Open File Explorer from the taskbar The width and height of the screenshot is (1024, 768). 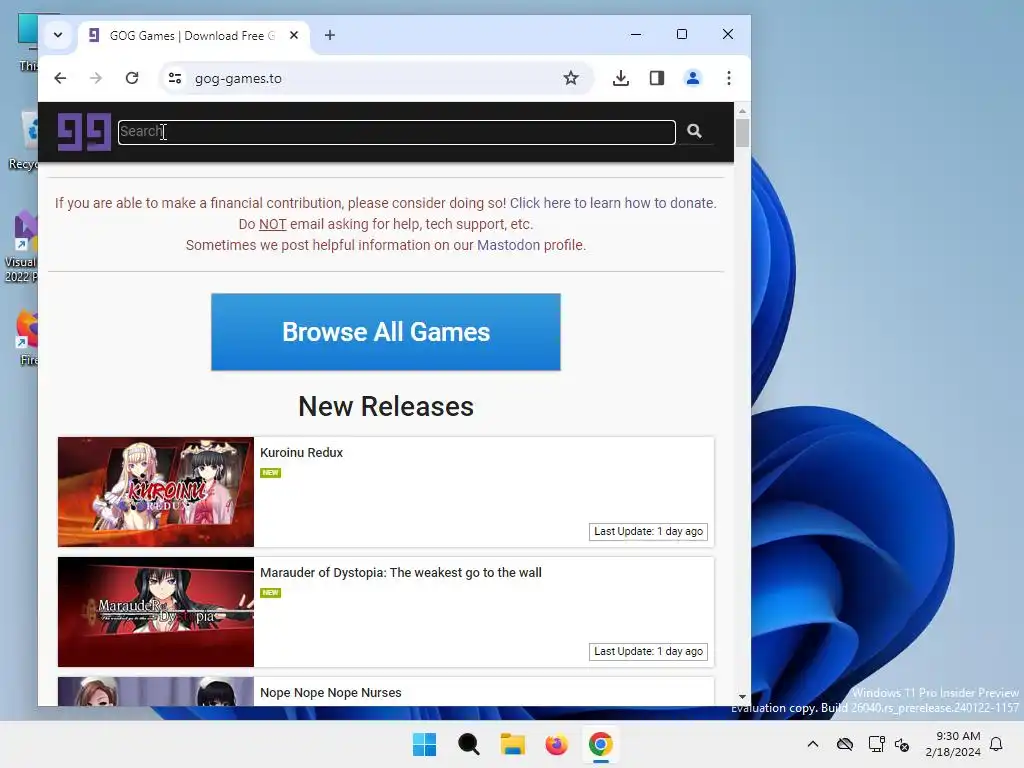click(x=513, y=744)
